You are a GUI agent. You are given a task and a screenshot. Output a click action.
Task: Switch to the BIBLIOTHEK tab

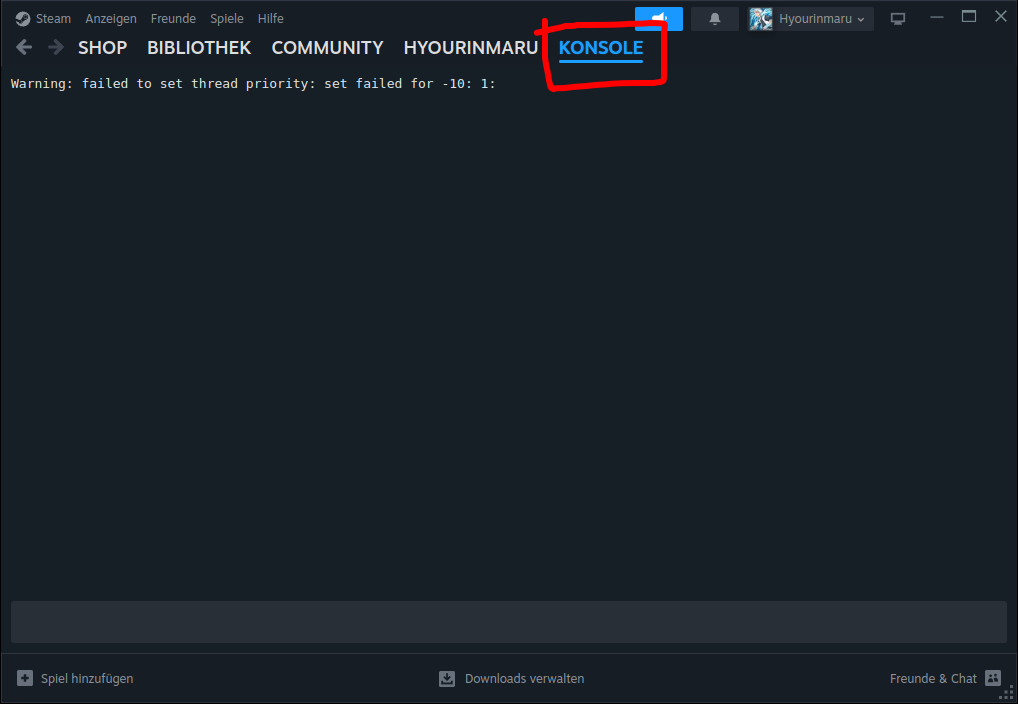point(199,48)
